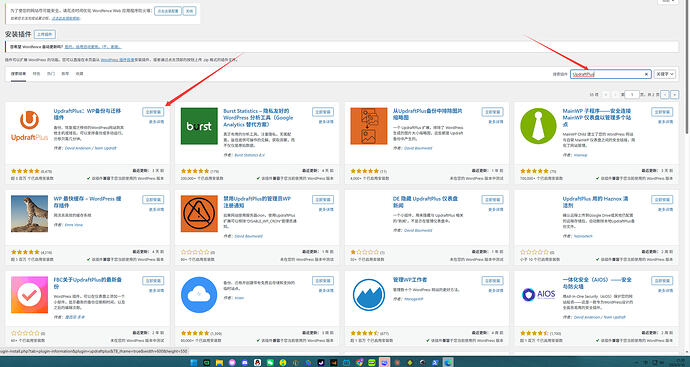Click the orange warning-triangle plugin icon

pos(199,213)
